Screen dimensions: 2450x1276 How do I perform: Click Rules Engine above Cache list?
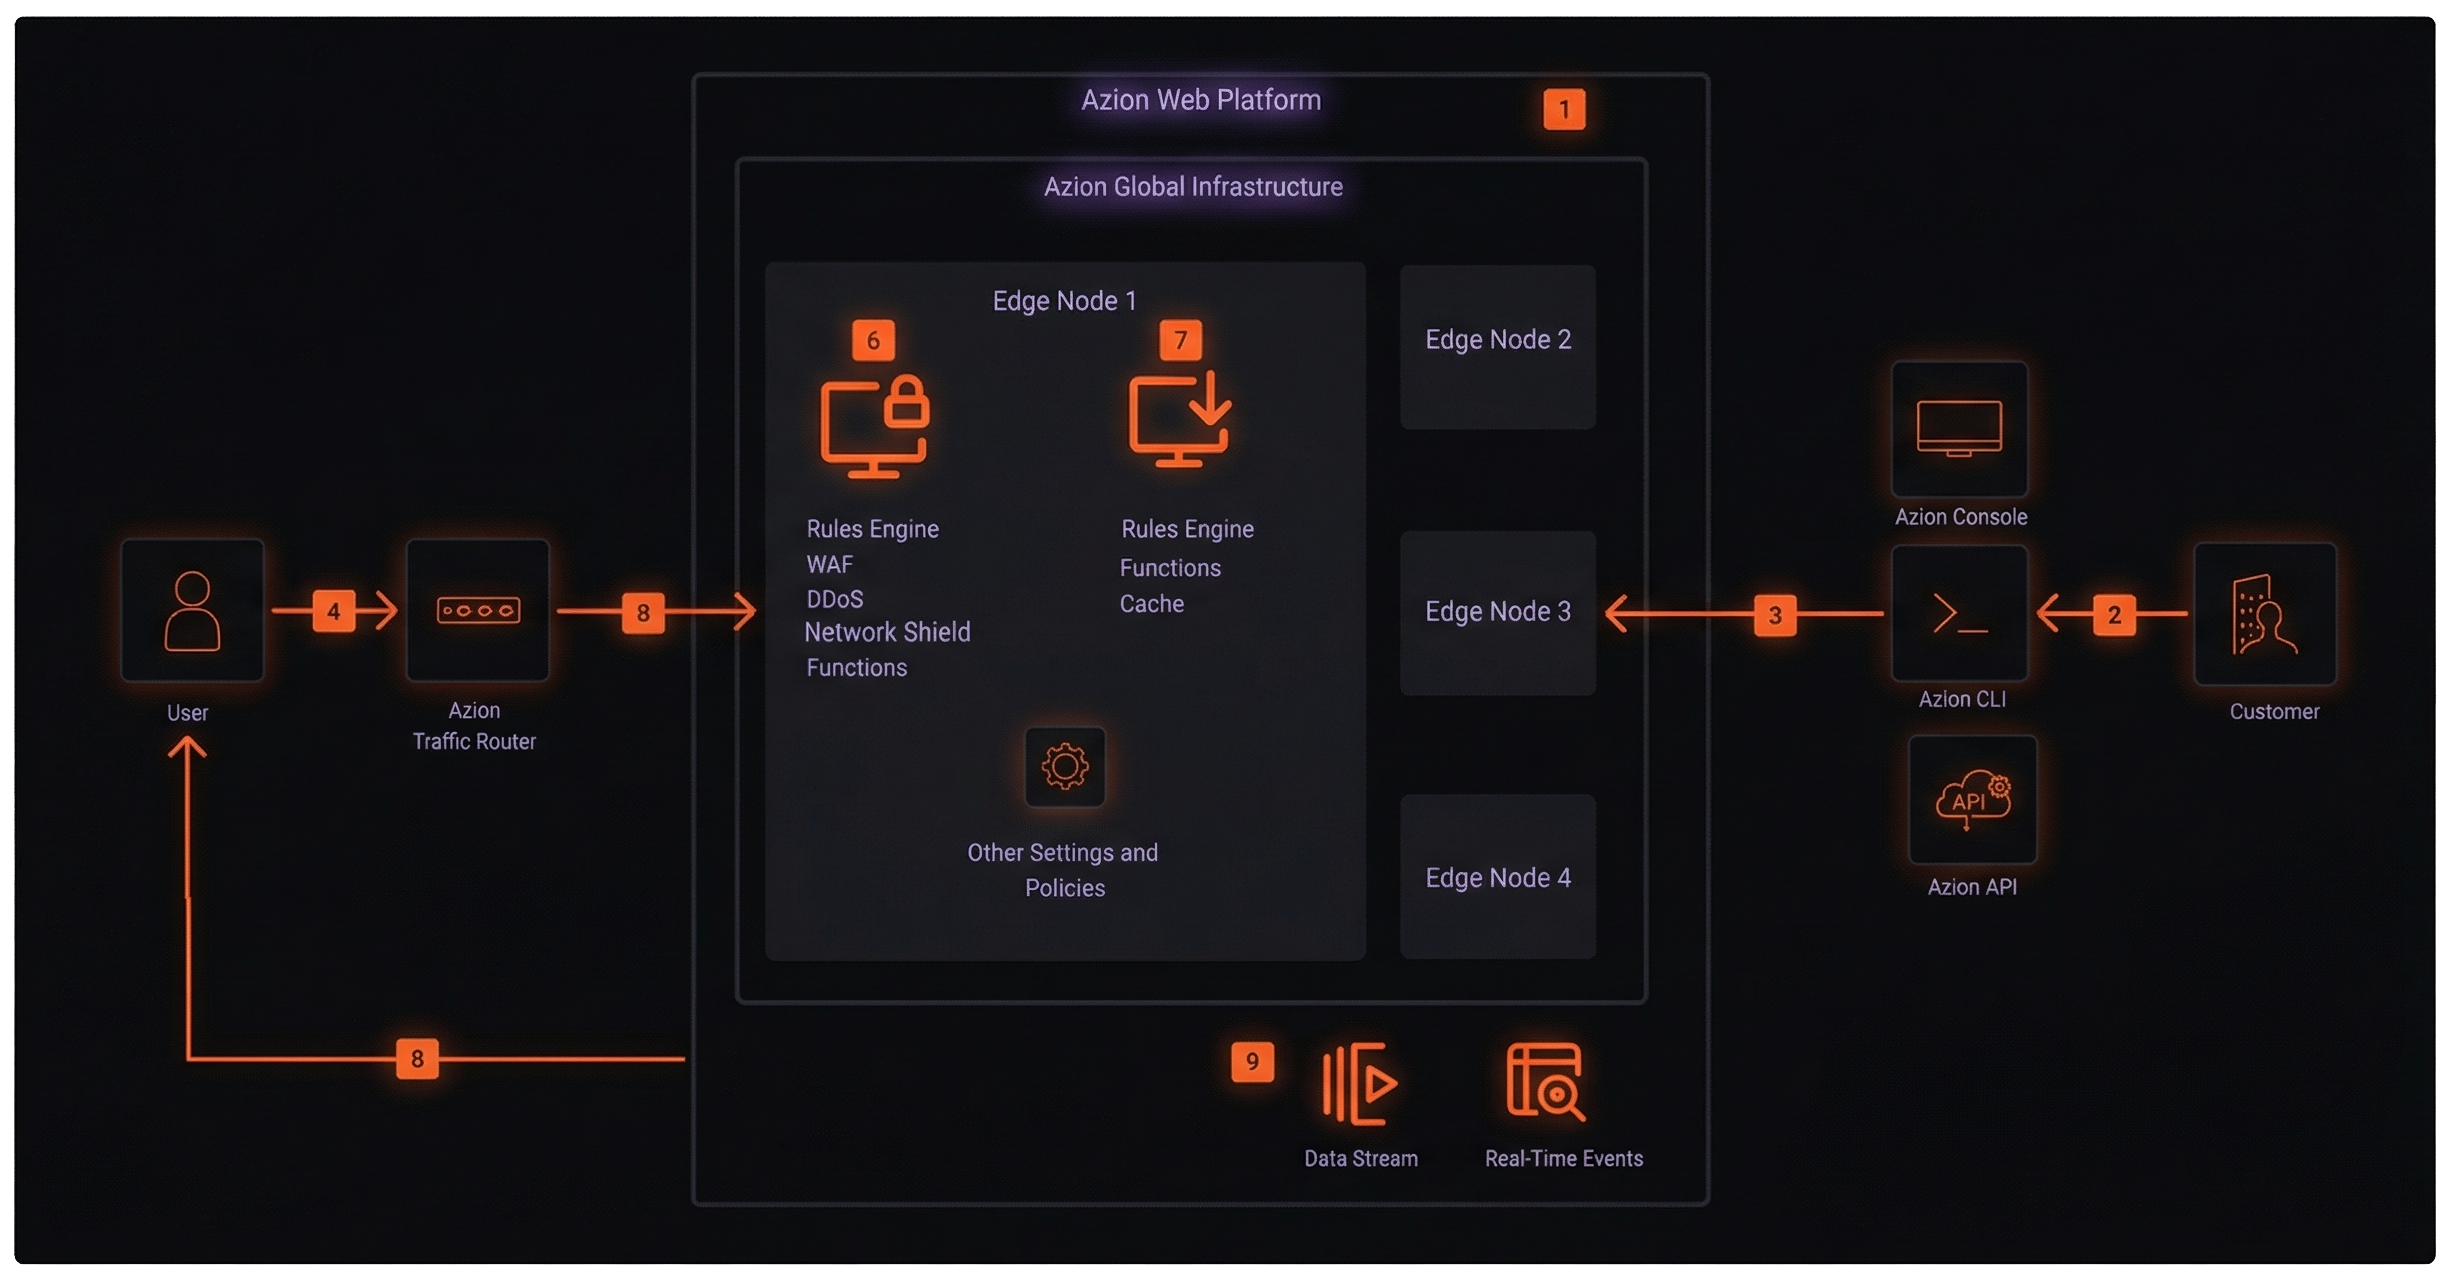pyautogui.click(x=1188, y=529)
